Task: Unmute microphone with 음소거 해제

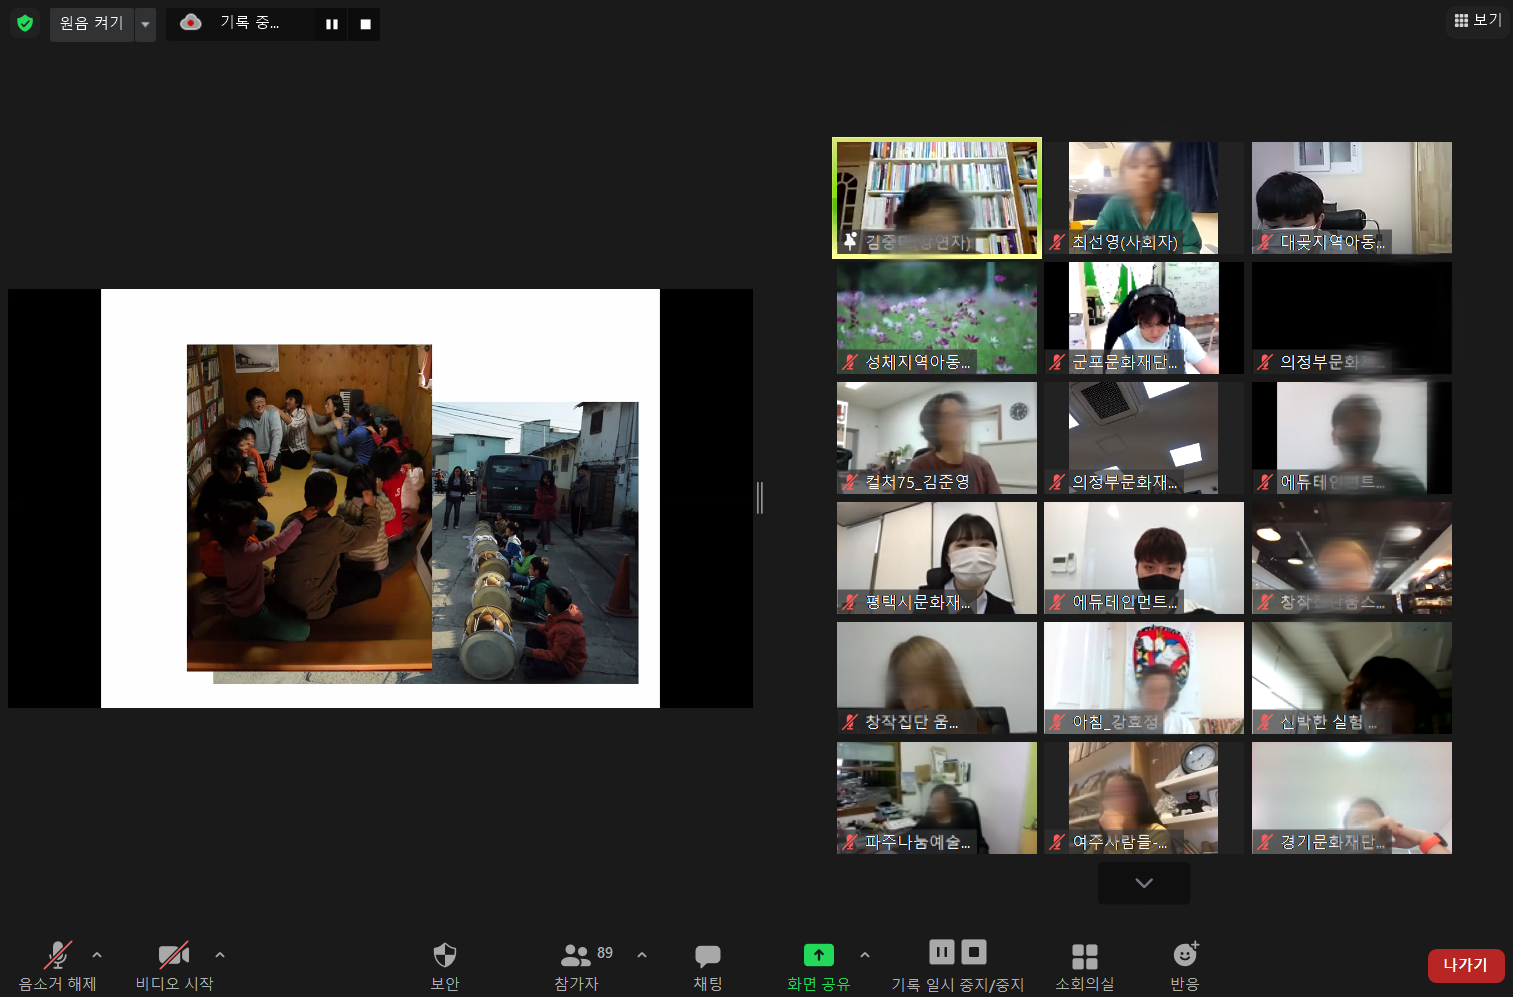Action: (58, 956)
